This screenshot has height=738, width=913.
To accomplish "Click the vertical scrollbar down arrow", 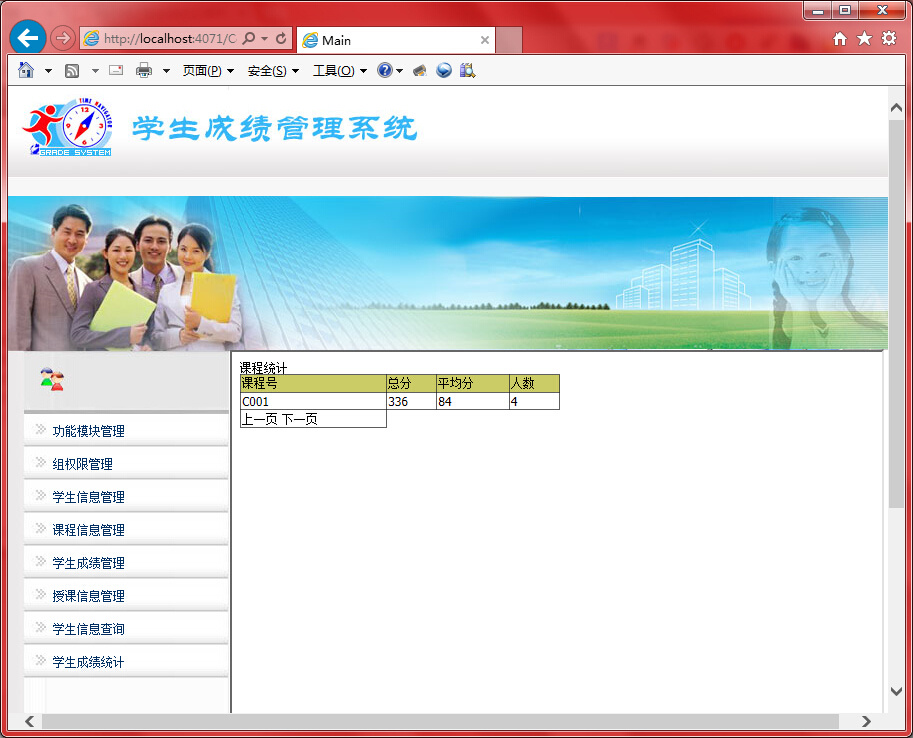I will (897, 691).
